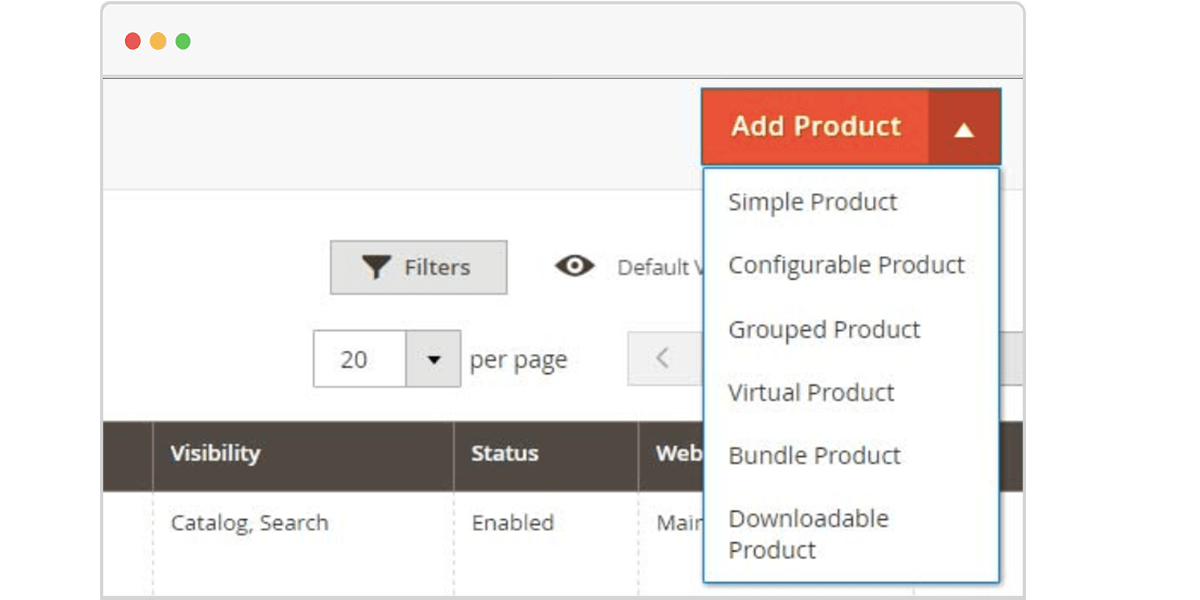Click the Enabled status cell
This screenshot has height=600, width=1200.
click(512, 522)
